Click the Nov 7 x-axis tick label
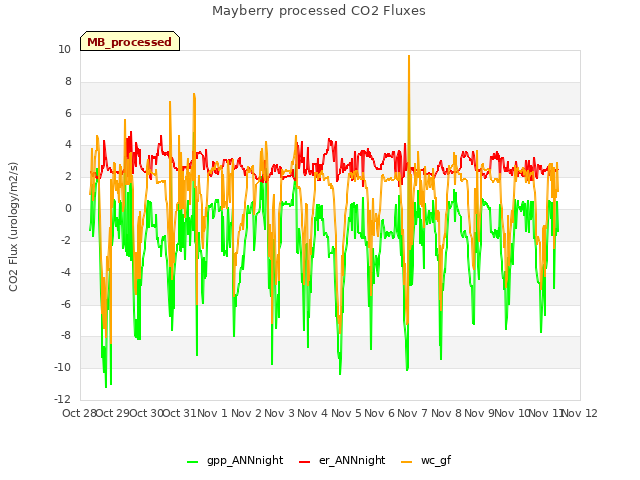Screen dimensions: 640x480 coord(412,413)
